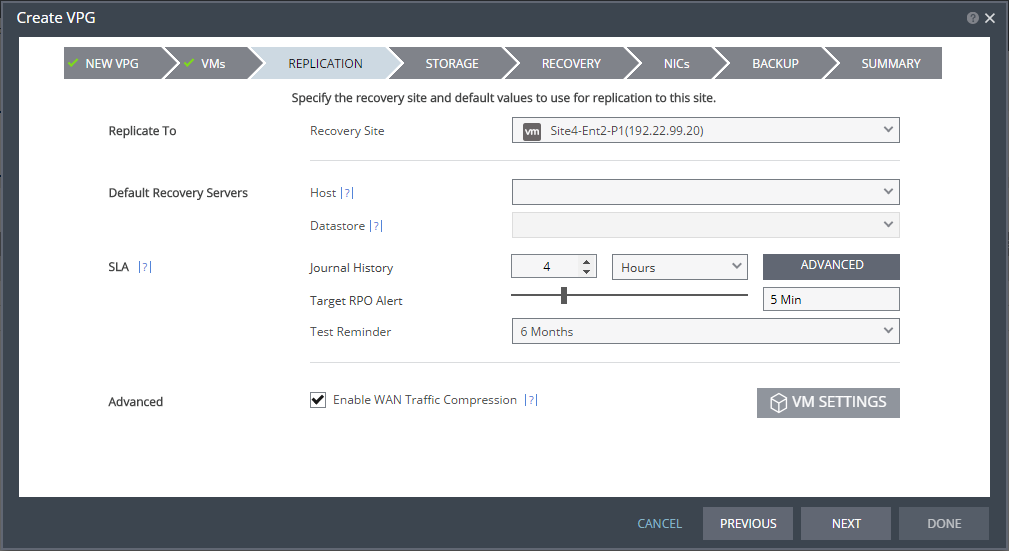Go to the RECOVERY step
The height and width of the screenshot is (551, 1009).
571,63
